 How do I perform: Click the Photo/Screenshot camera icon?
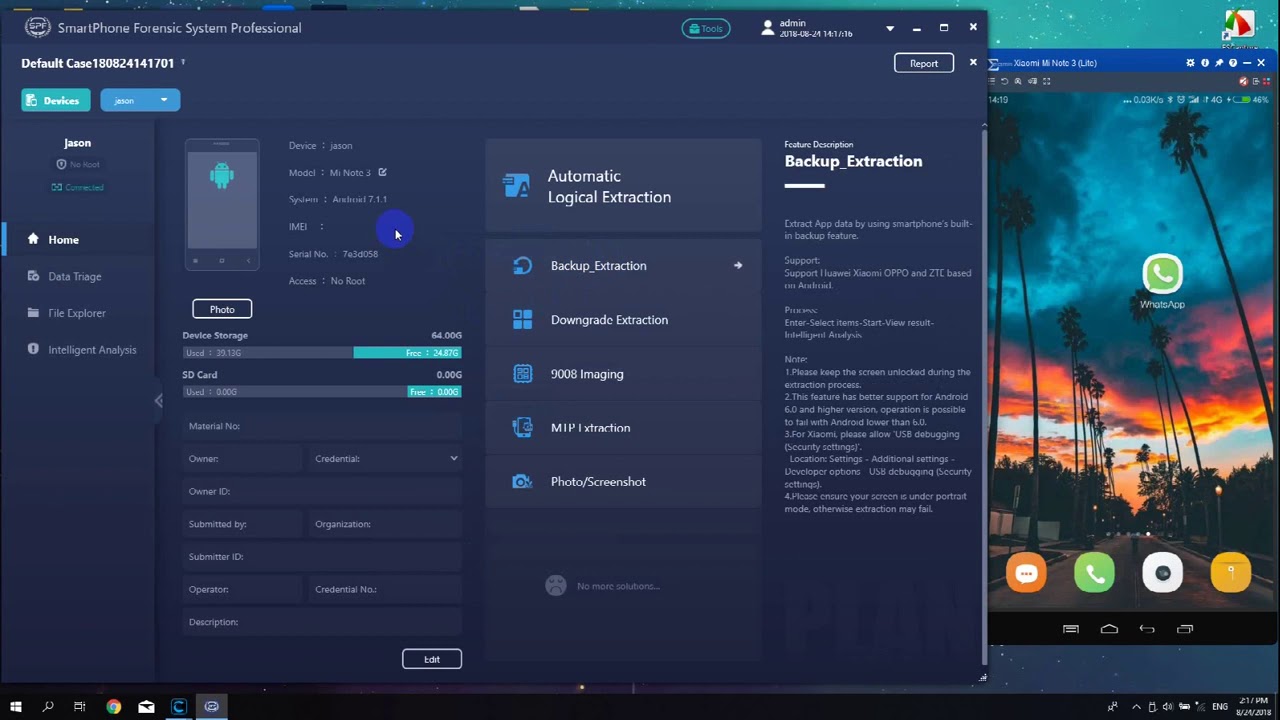(522, 482)
